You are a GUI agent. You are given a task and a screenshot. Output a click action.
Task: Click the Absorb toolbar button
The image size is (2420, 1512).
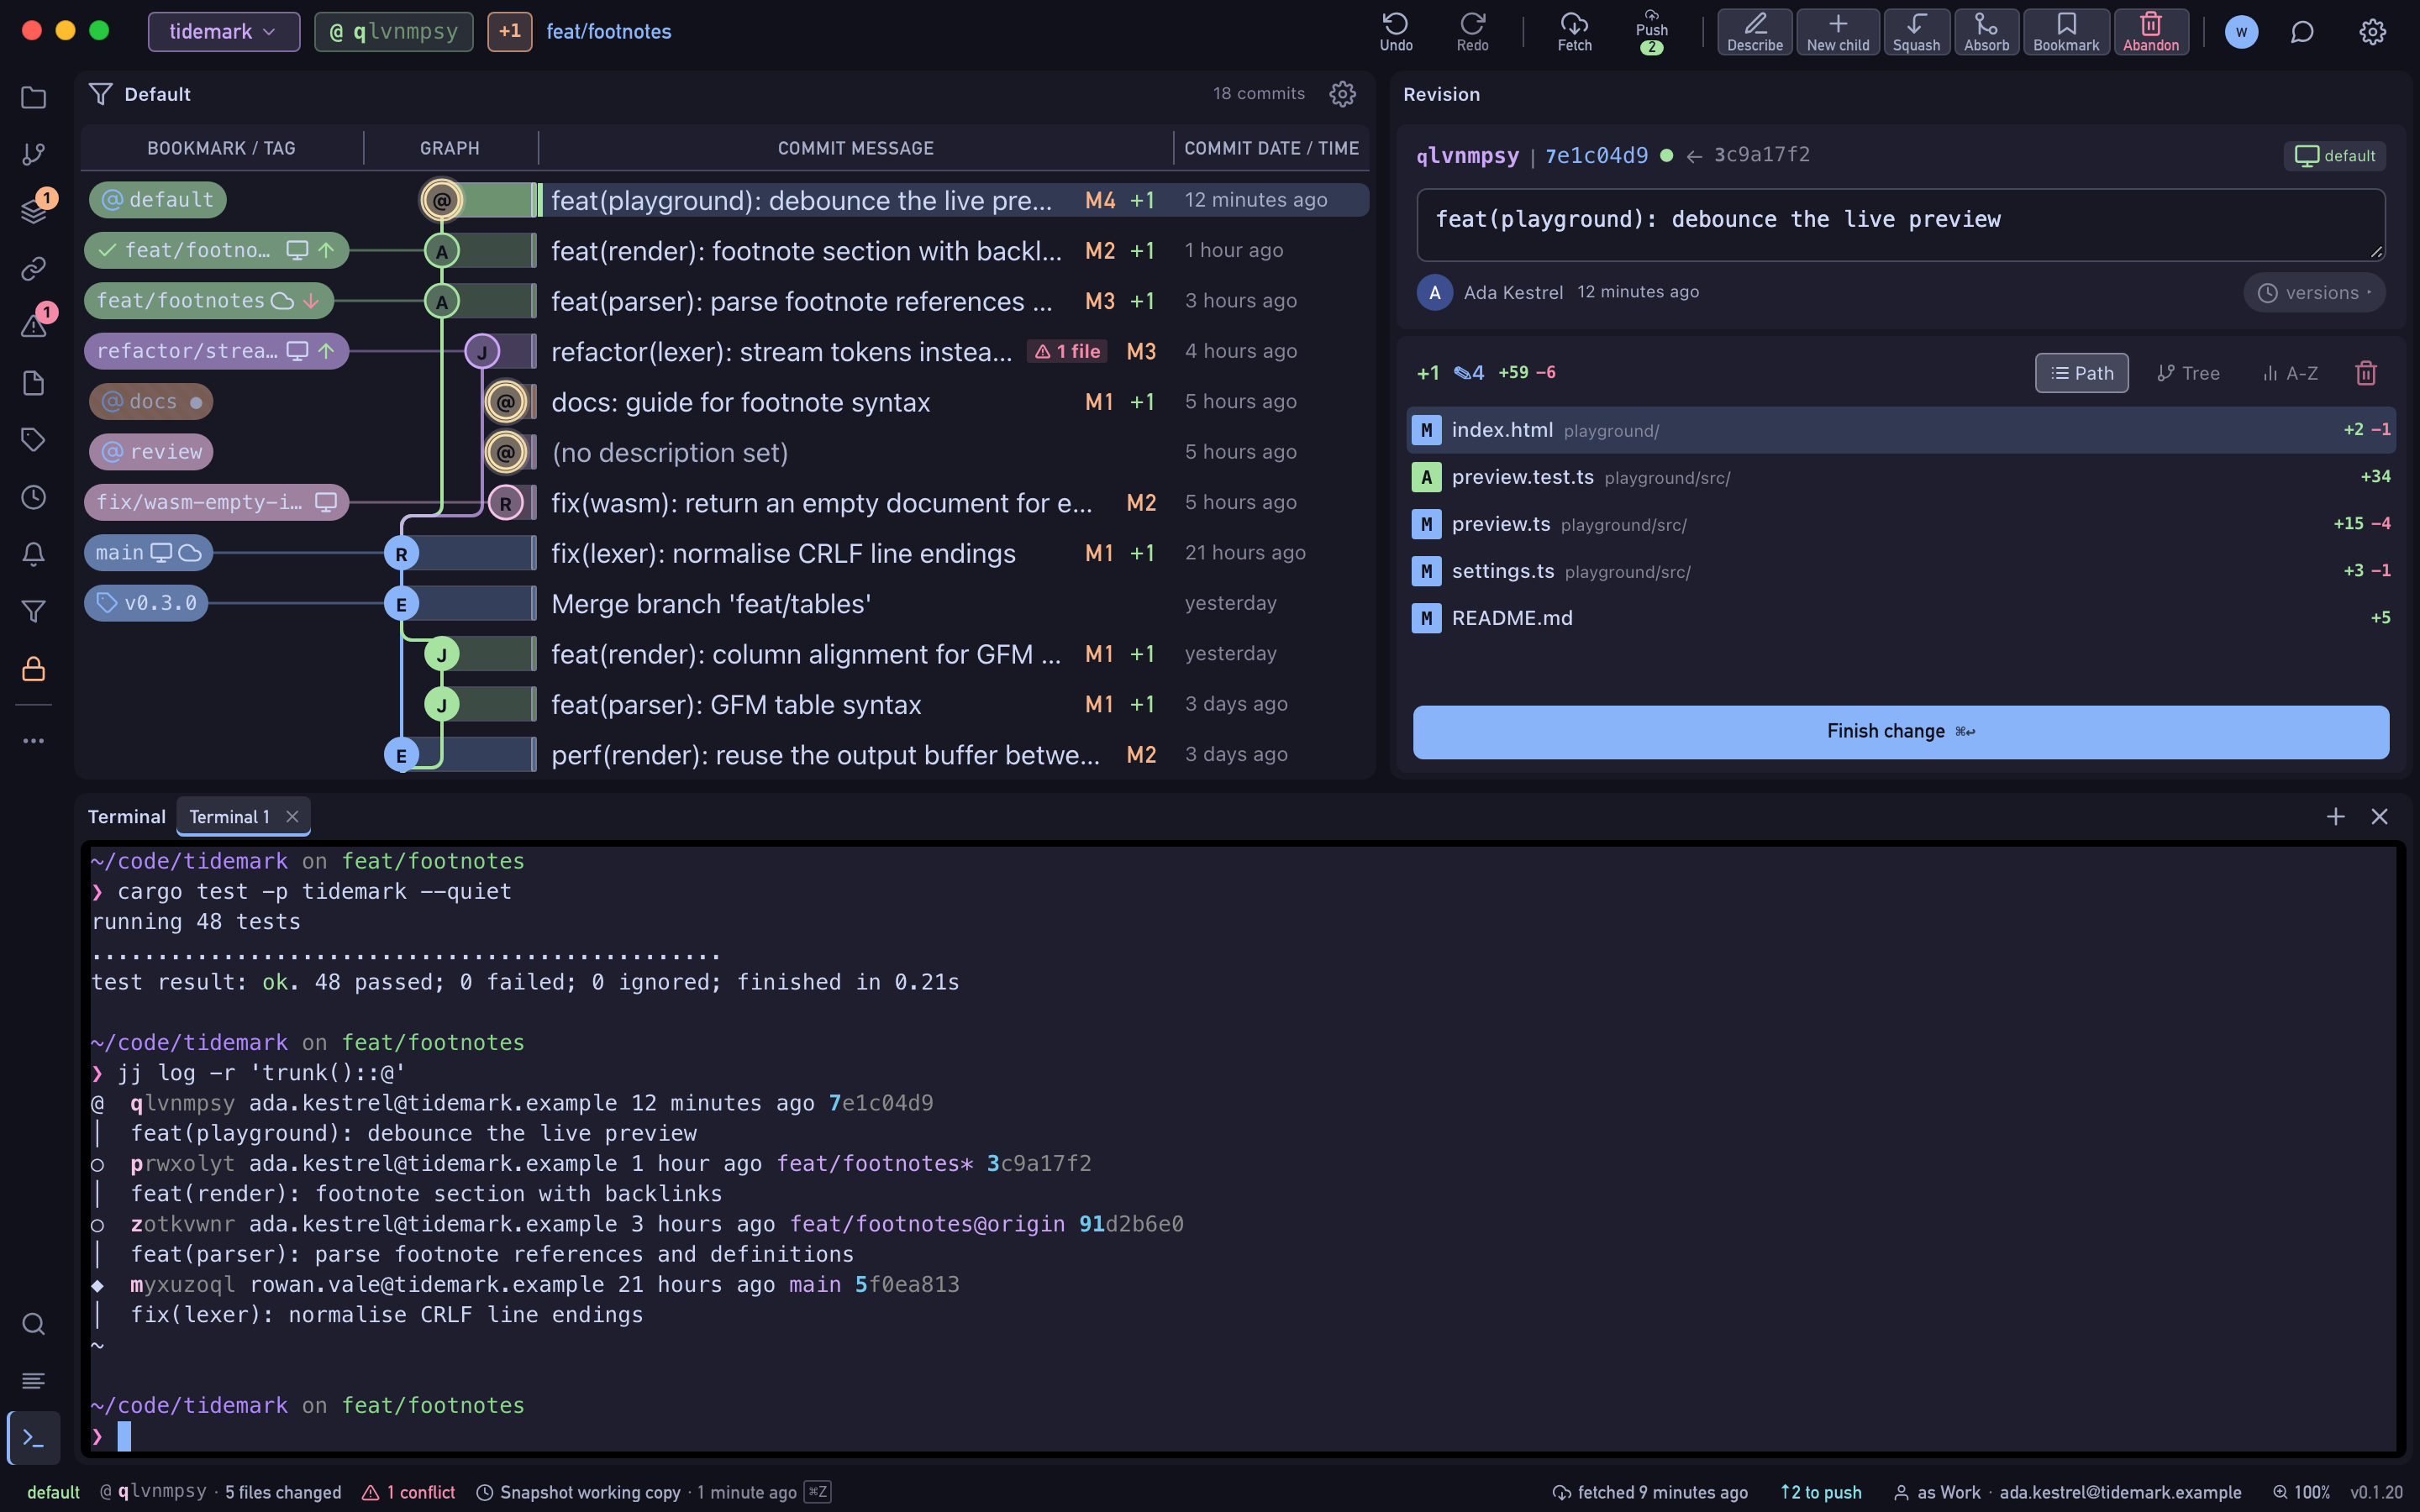(1986, 31)
